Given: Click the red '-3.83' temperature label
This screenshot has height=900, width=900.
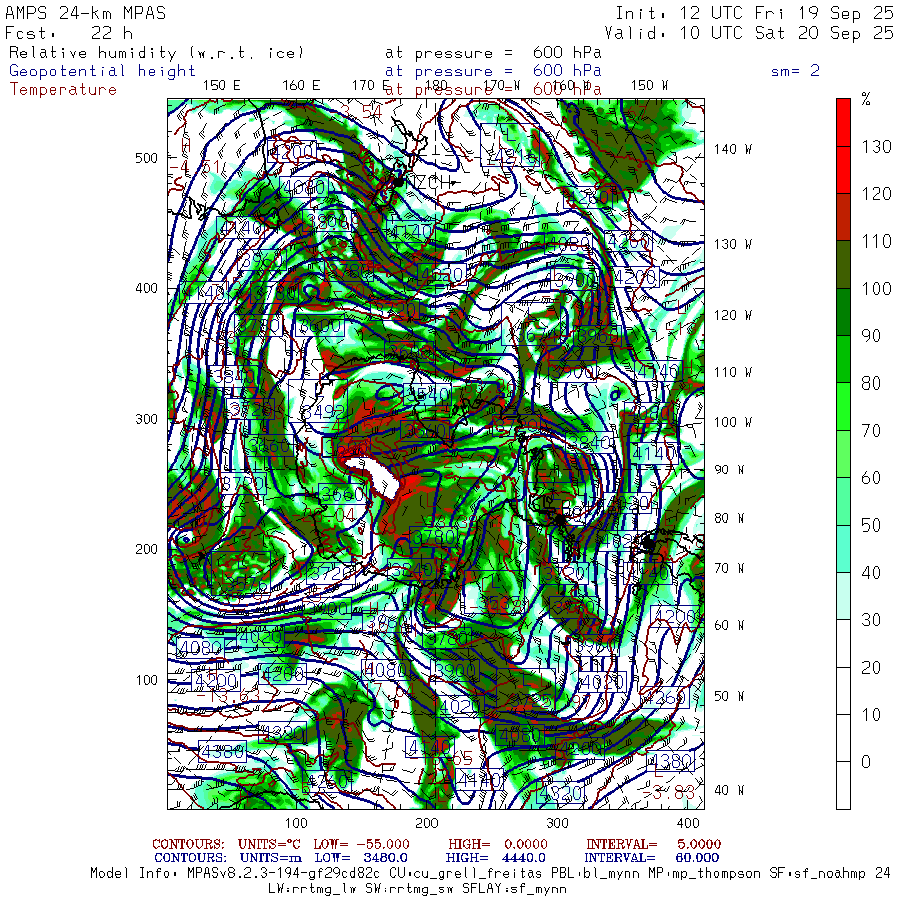Looking at the screenshot, I should (669, 793).
